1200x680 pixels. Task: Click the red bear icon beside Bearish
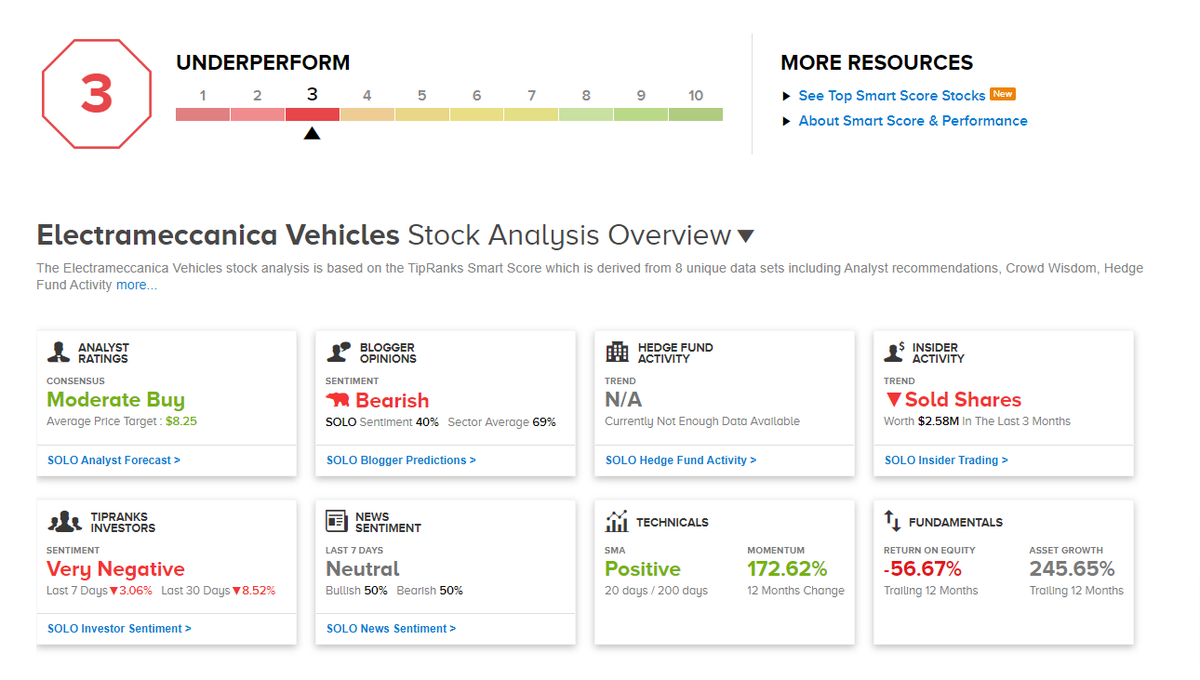(x=338, y=400)
